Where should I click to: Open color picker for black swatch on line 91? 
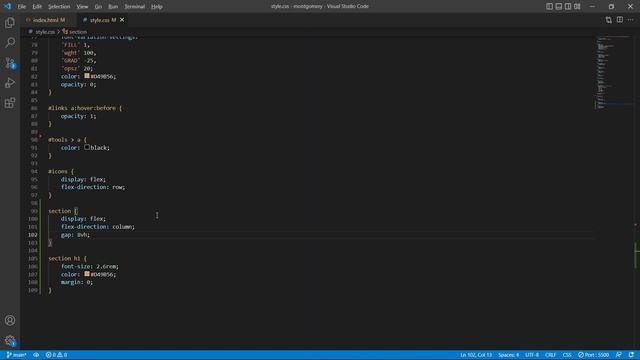click(x=87, y=147)
